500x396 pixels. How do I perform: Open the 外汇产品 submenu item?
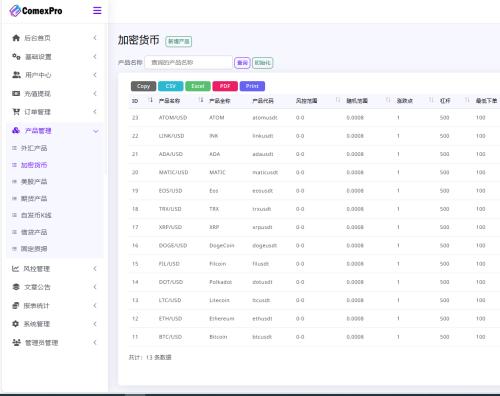click(34, 148)
